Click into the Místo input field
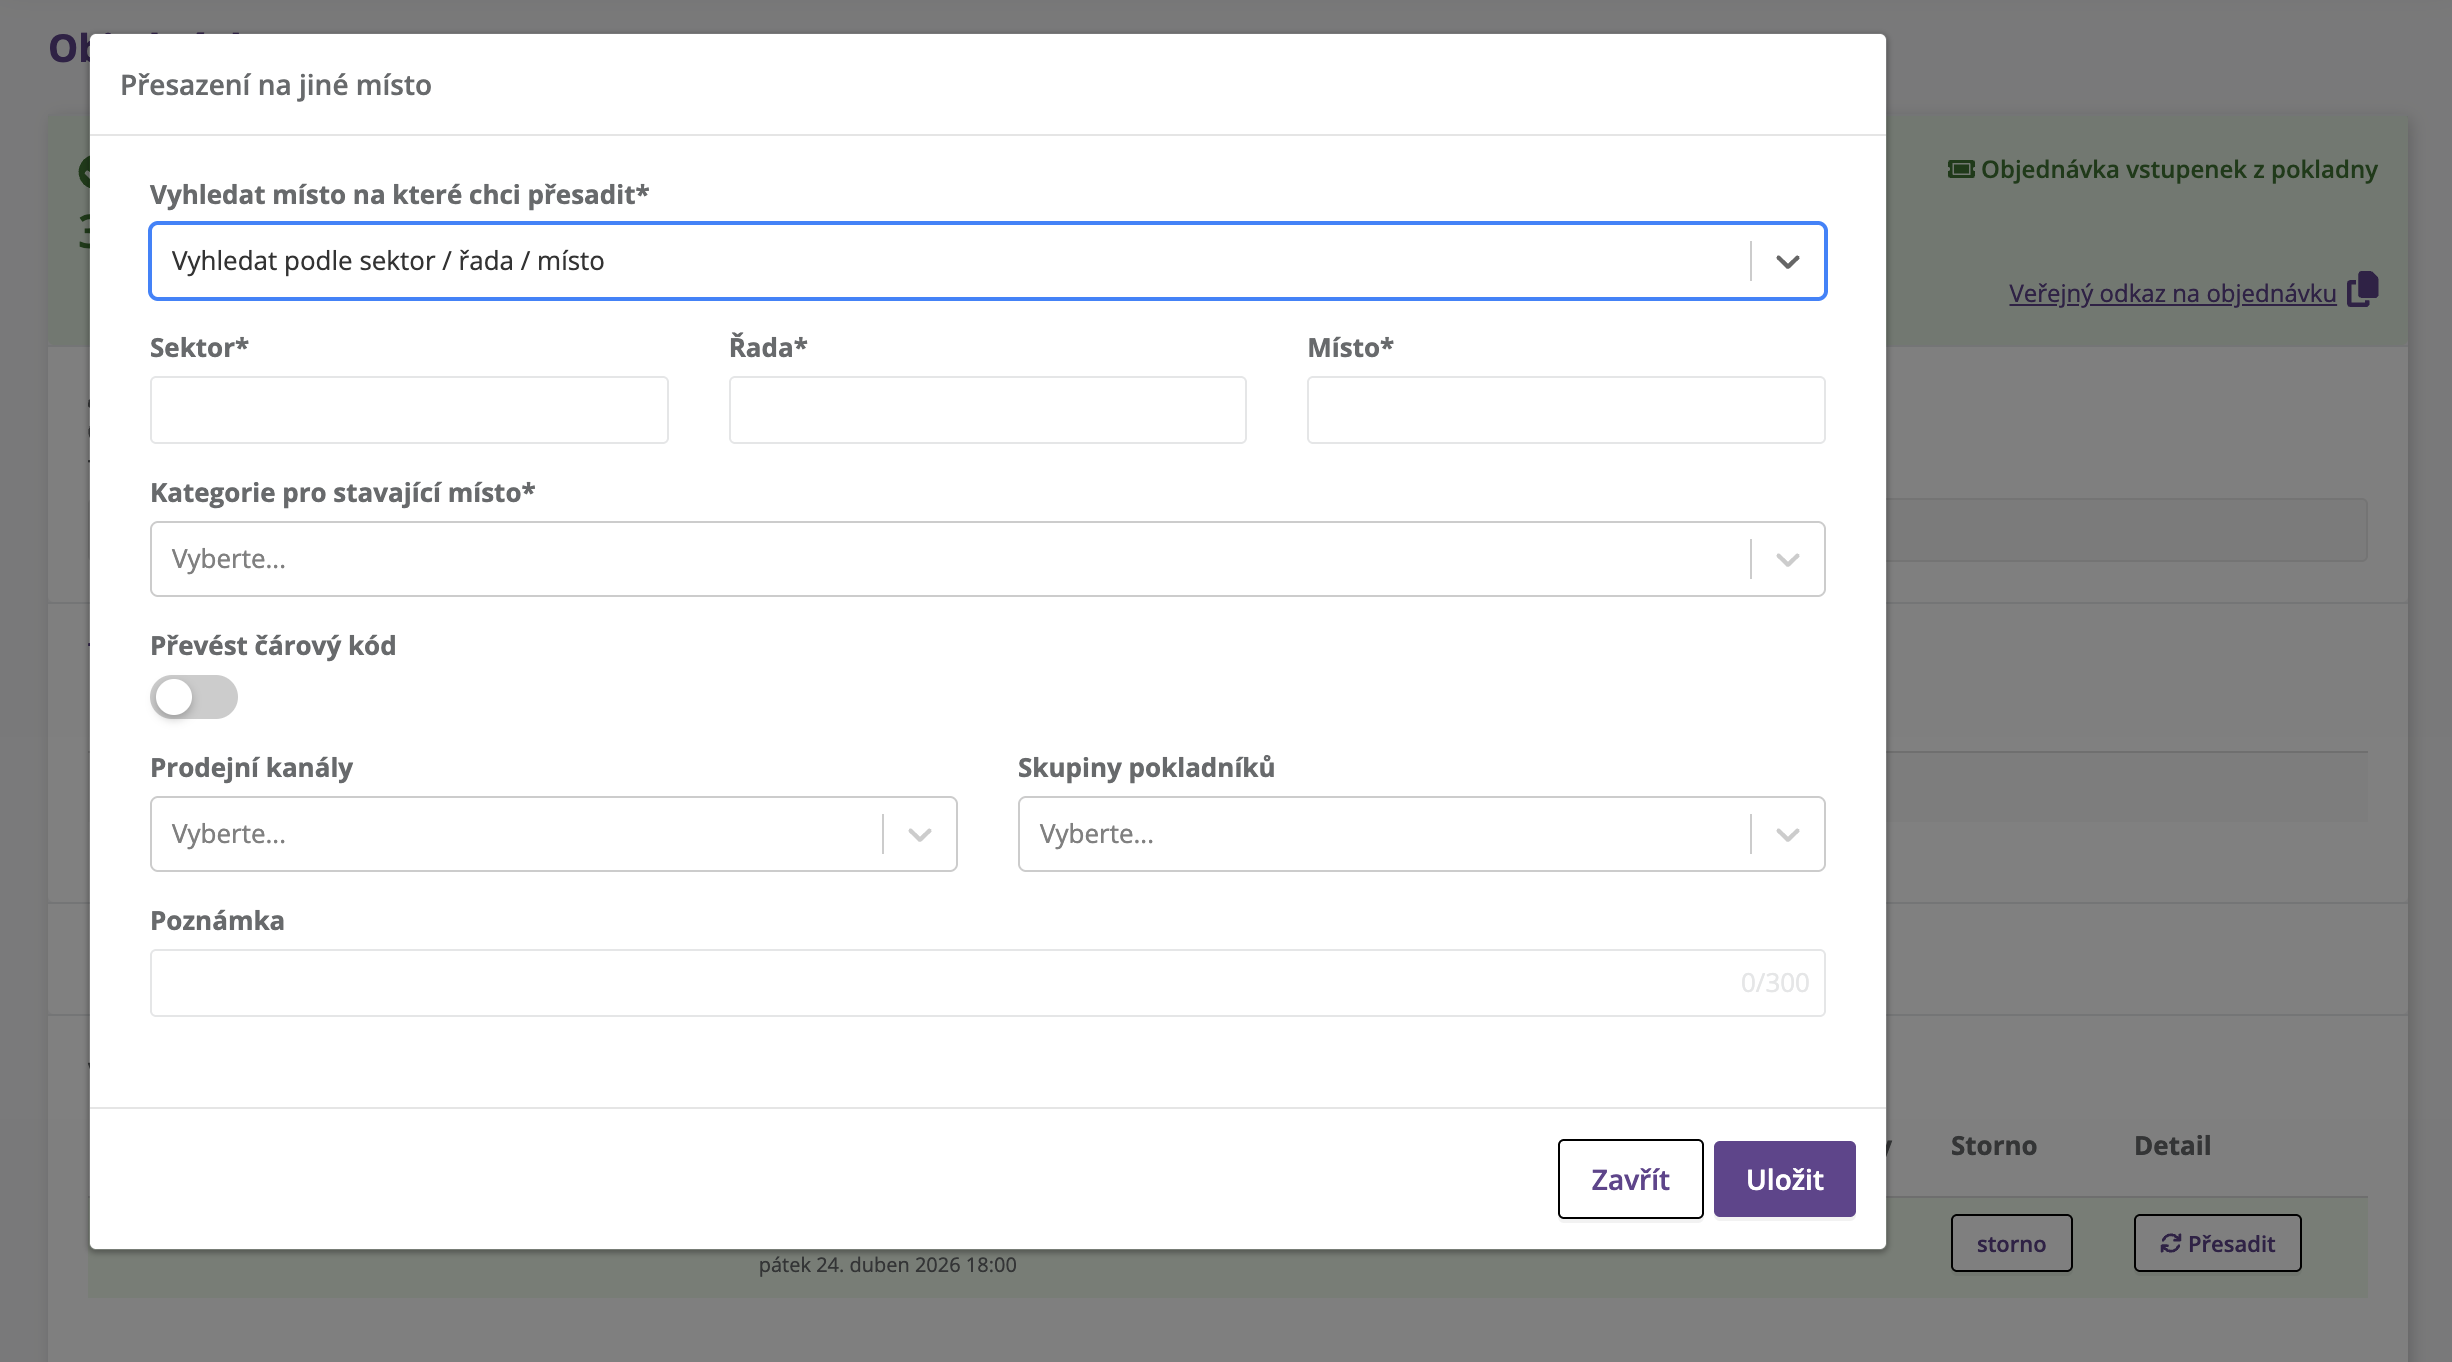 1565,410
